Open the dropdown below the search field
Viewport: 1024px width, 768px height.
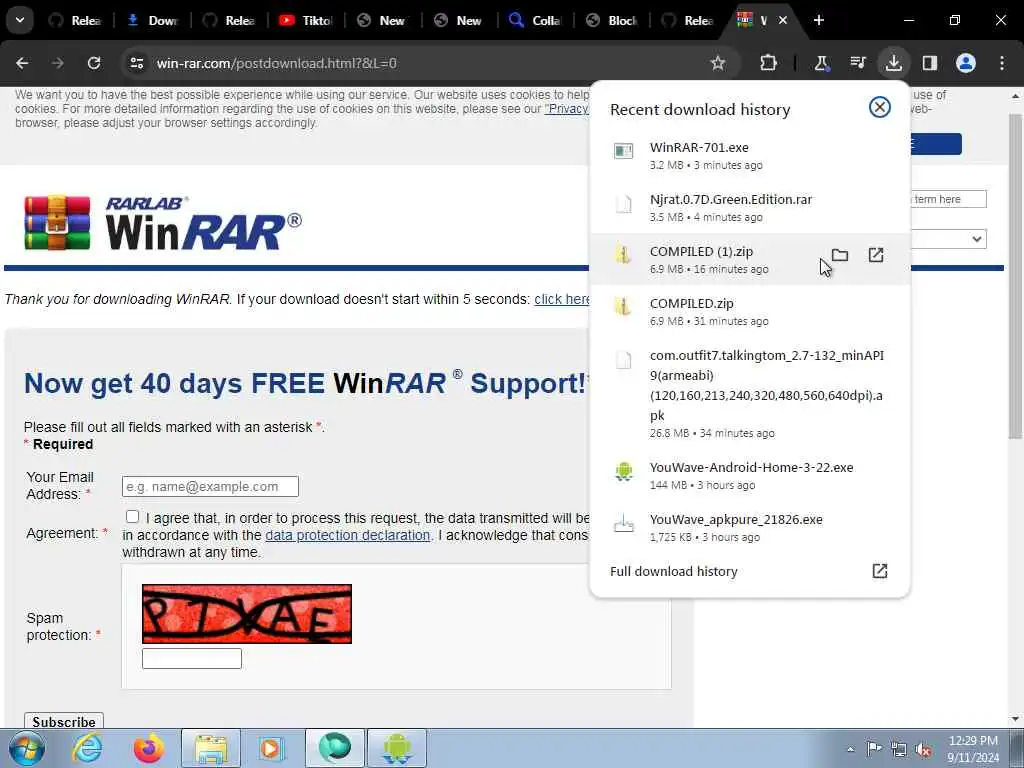pyautogui.click(x=948, y=239)
